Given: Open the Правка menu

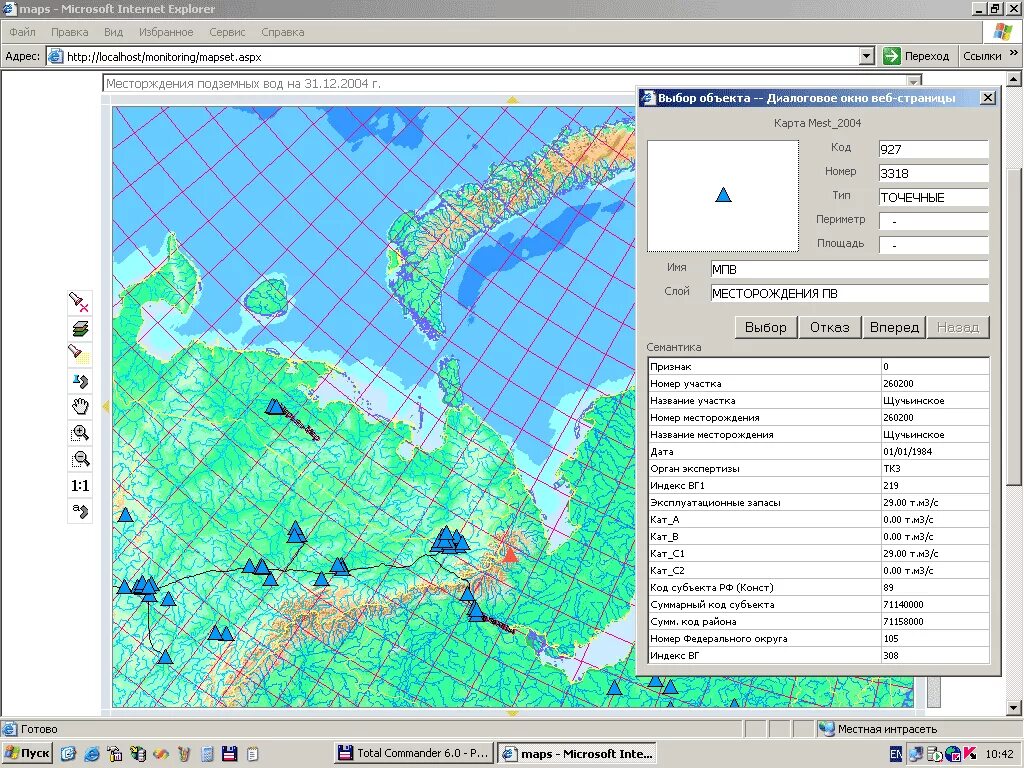Looking at the screenshot, I should (69, 32).
